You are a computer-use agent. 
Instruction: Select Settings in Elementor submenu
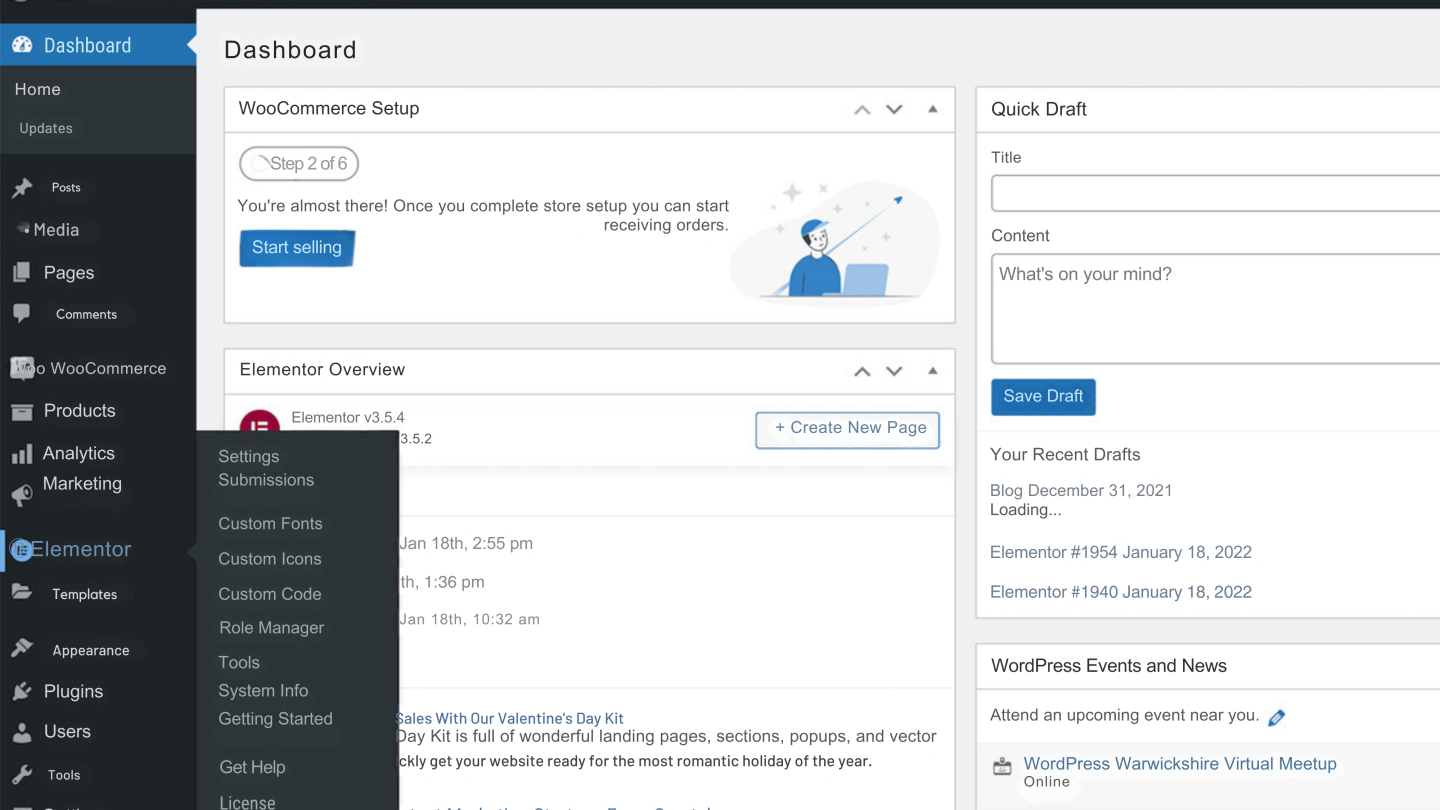click(x=249, y=456)
